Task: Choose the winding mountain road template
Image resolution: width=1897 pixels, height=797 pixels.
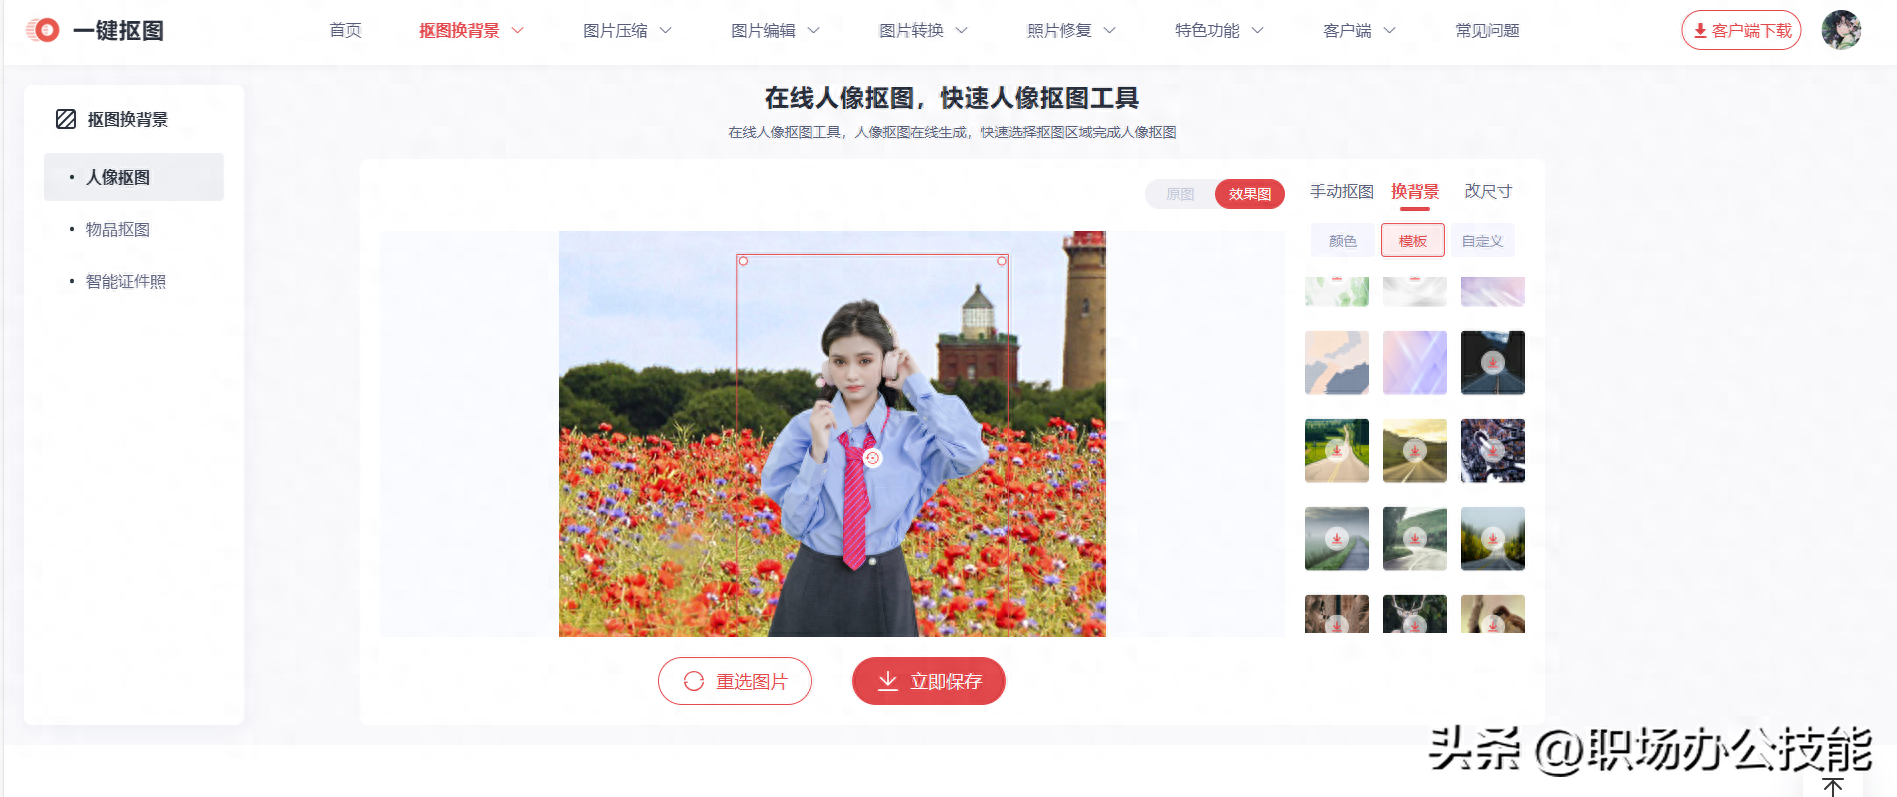Action: pos(1415,539)
